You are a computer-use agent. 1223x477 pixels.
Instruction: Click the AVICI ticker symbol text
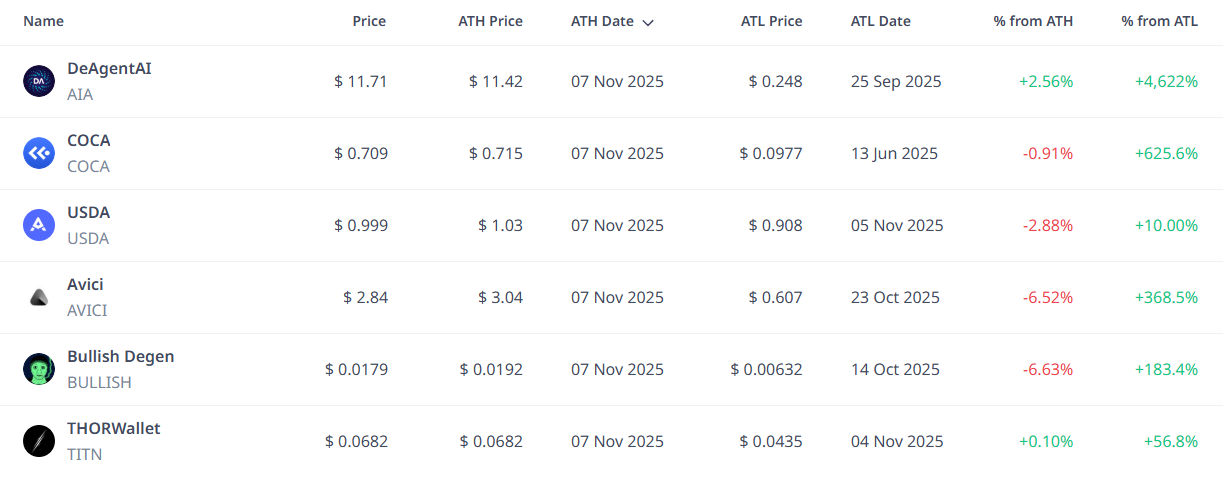coord(87,311)
